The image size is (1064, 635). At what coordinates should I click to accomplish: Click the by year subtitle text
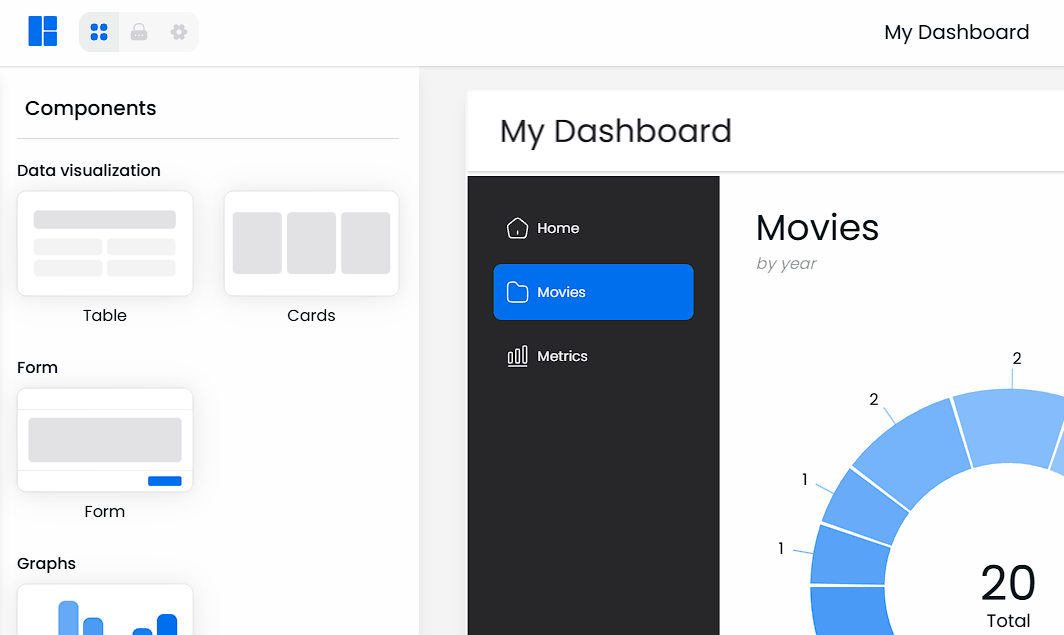(x=786, y=264)
